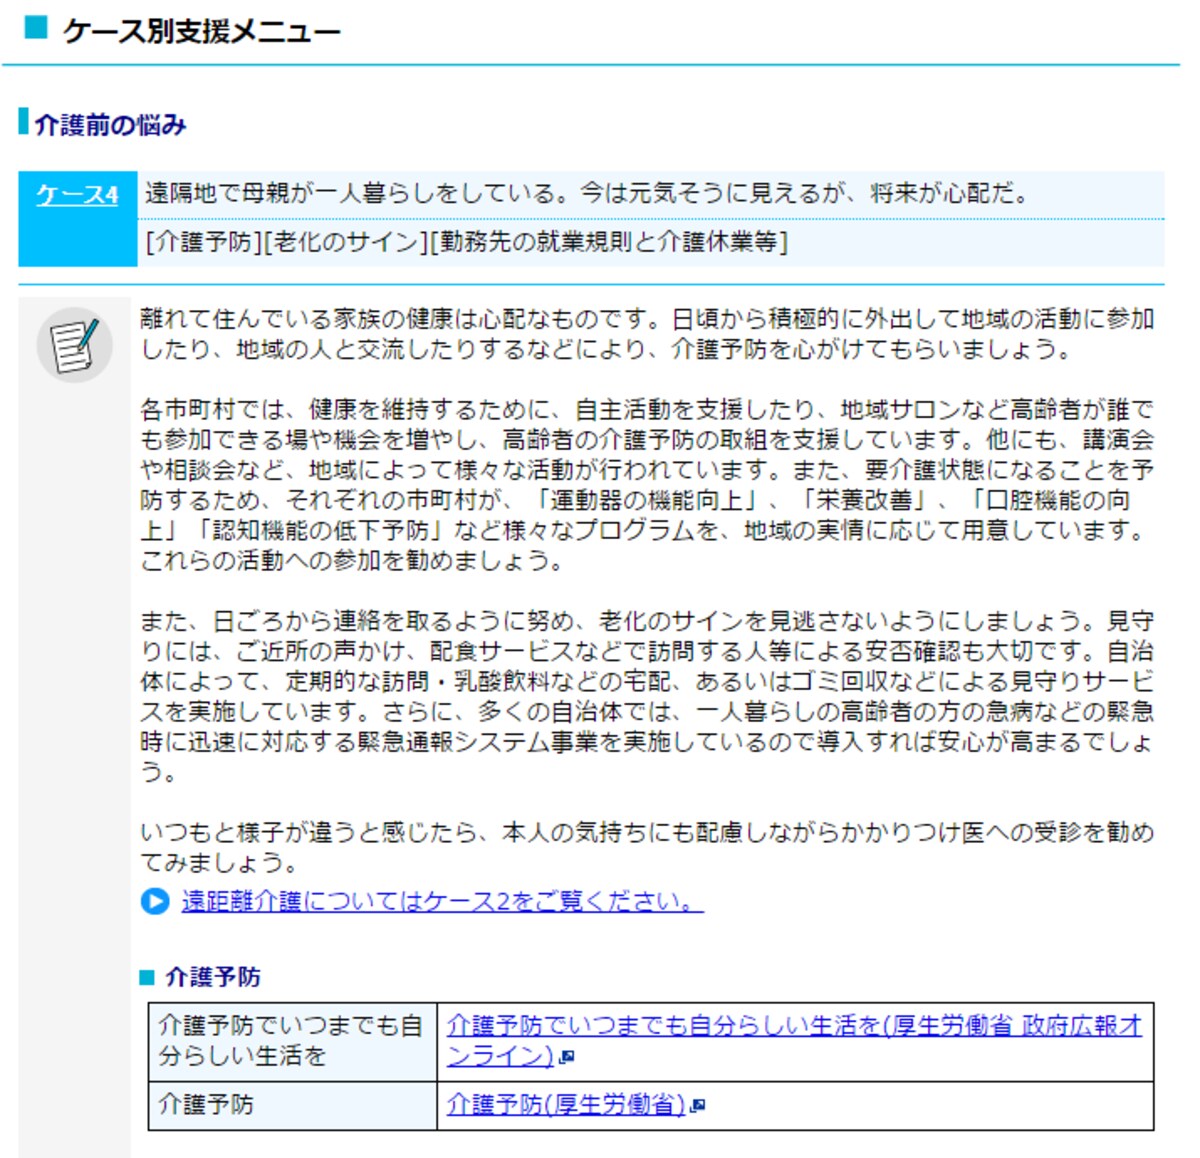Click the 介護前の悩み section heading
This screenshot has height=1158, width=1200.
click(x=111, y=125)
